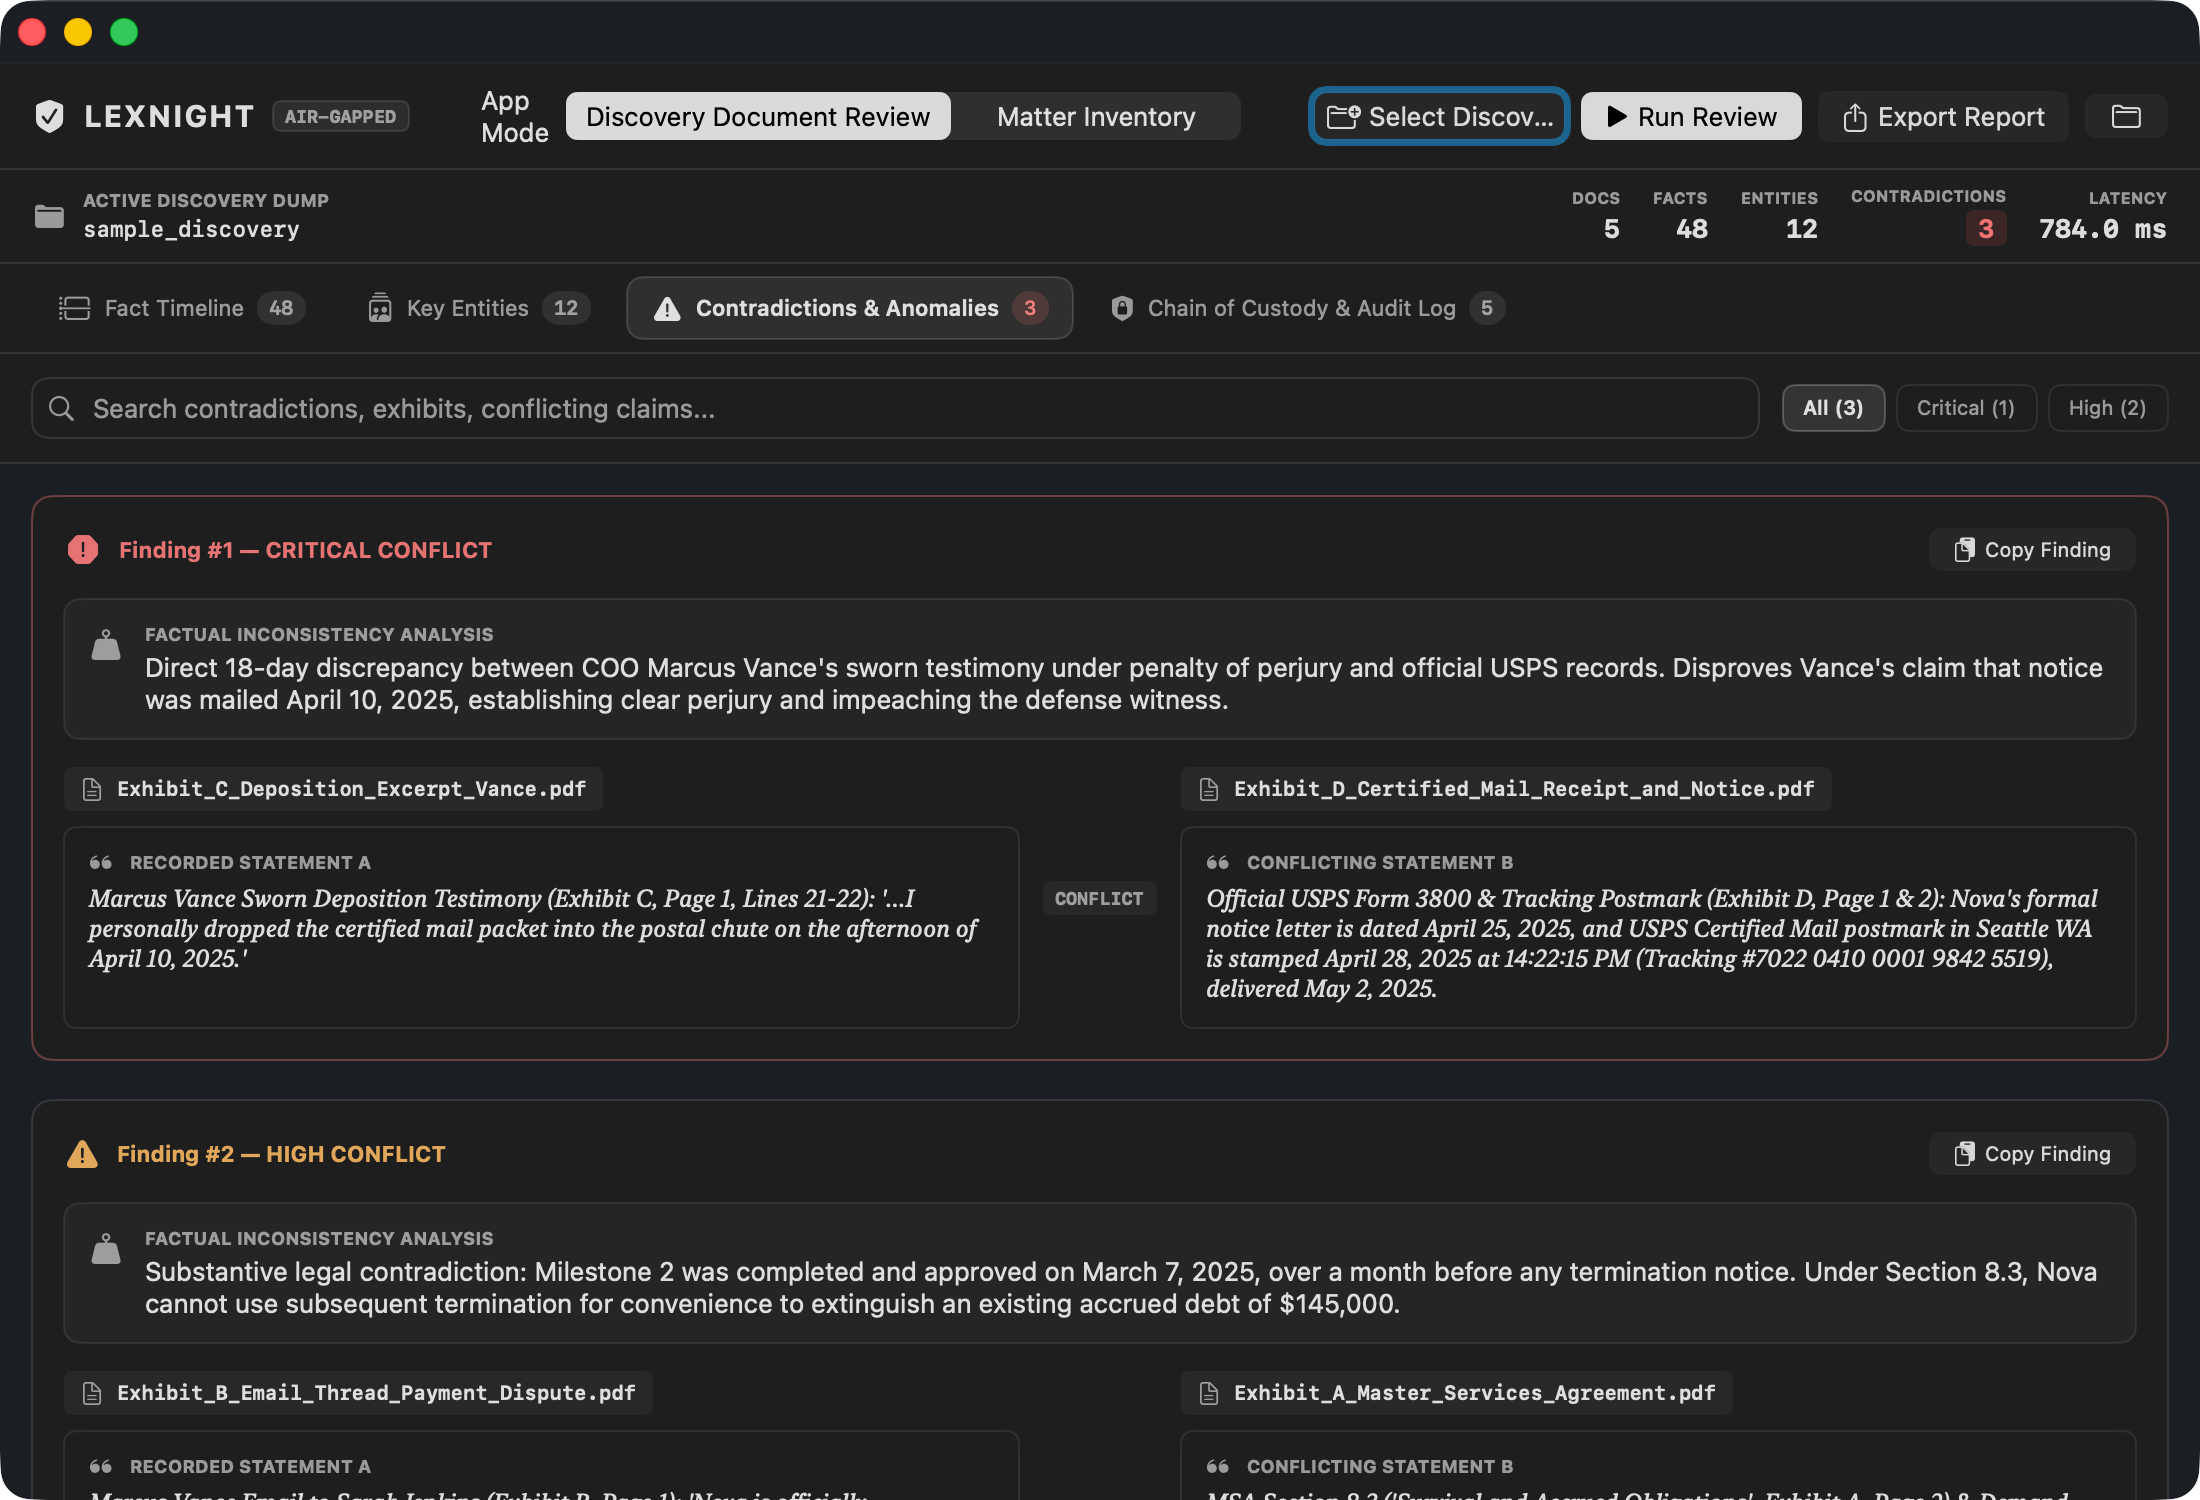Image resolution: width=2200 pixels, height=1500 pixels.
Task: Open the folder icon button beside Export Report
Action: [x=2126, y=117]
